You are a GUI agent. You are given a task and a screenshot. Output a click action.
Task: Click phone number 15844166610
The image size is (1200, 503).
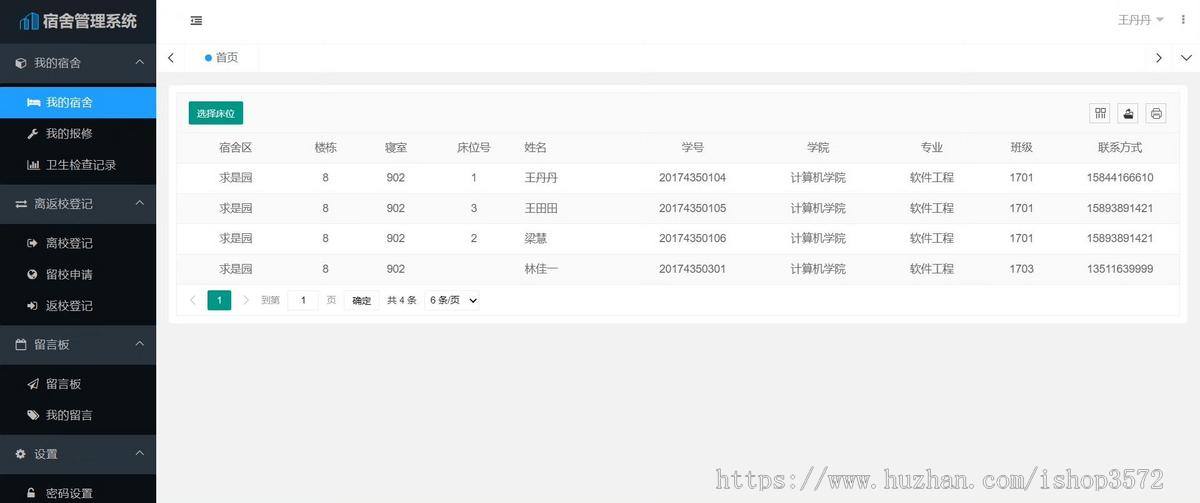click(x=1120, y=178)
